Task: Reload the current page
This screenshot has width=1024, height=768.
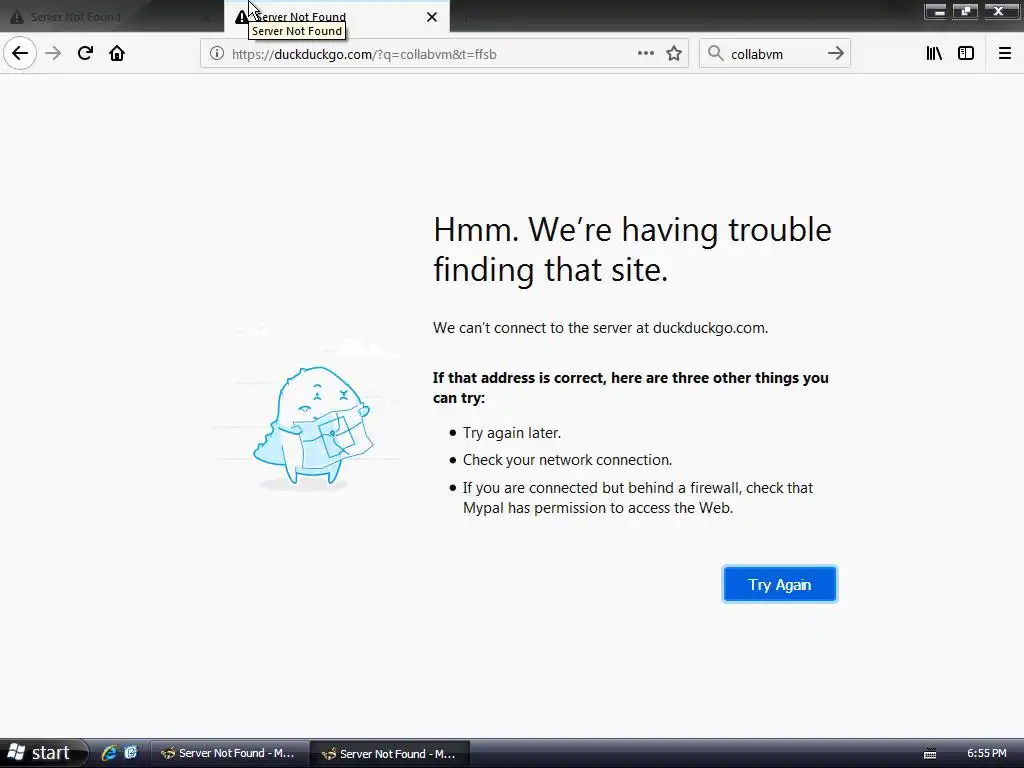Action: pyautogui.click(x=85, y=54)
